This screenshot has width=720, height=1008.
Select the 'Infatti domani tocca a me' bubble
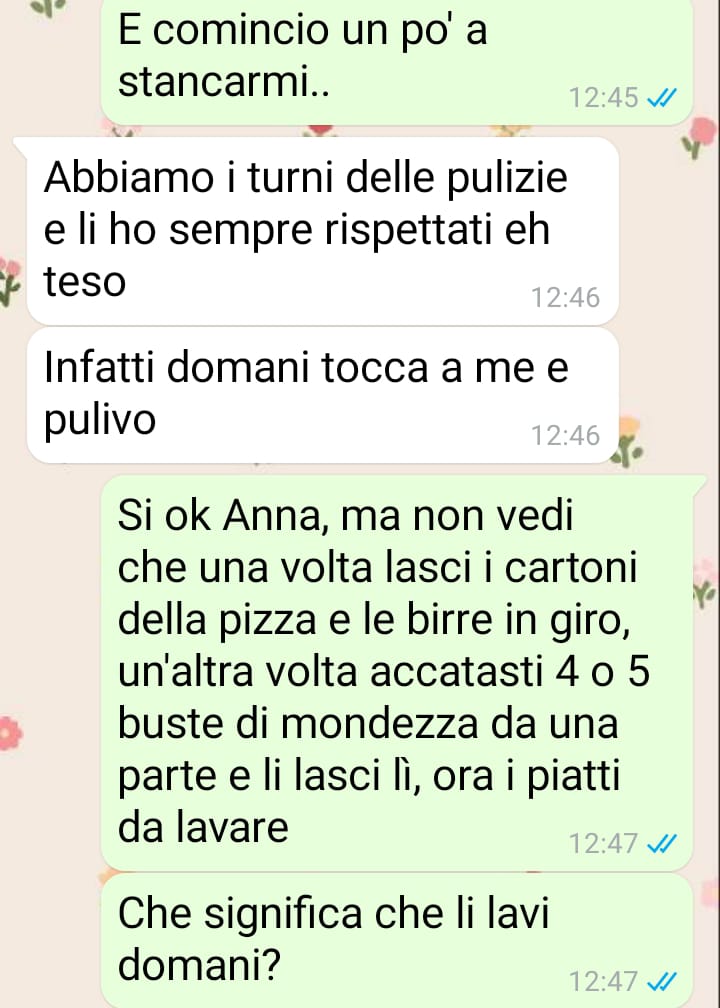click(323, 395)
